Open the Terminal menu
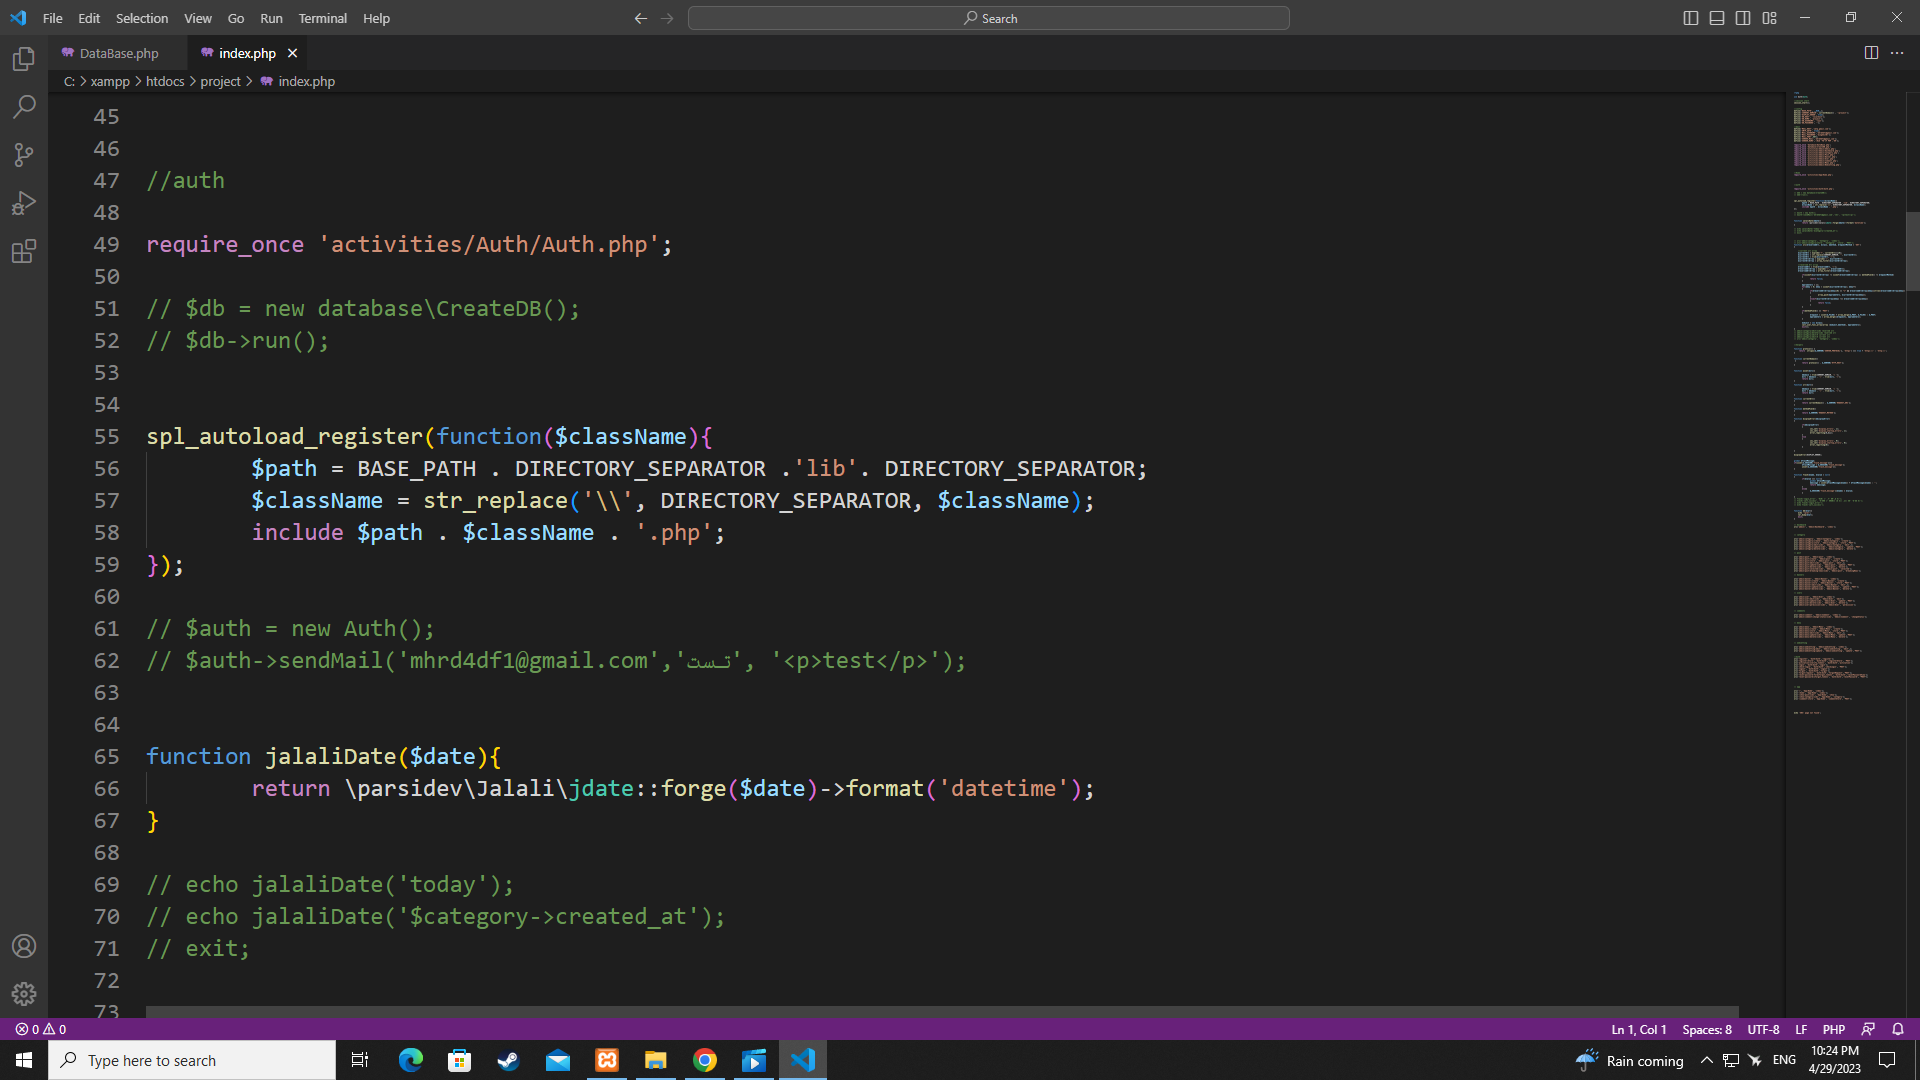 point(322,18)
